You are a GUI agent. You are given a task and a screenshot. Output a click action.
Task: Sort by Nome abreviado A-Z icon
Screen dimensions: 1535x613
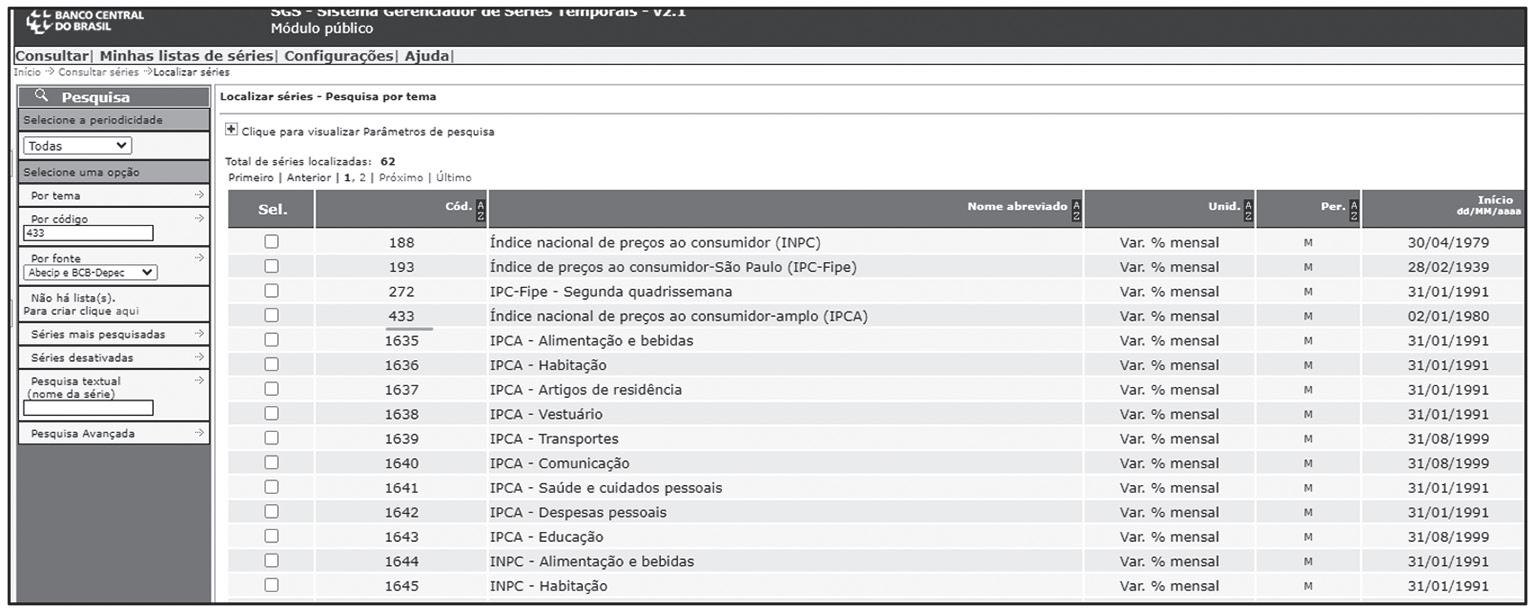pyautogui.click(x=1076, y=209)
